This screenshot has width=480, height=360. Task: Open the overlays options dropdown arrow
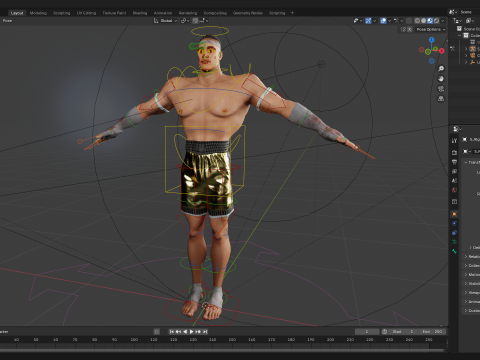coord(389,21)
